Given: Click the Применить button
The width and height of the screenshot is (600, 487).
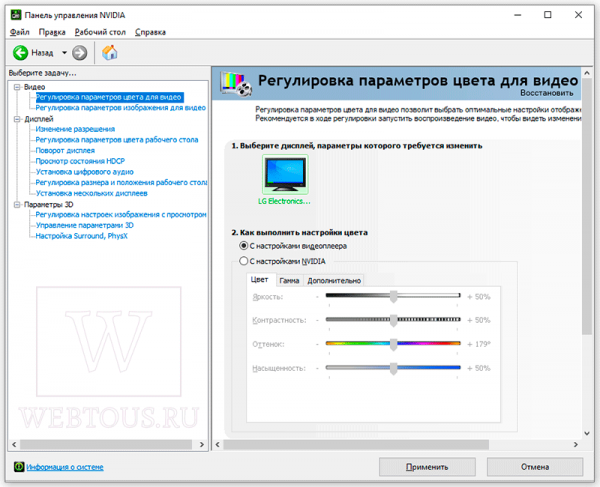Looking at the screenshot, I should coord(427,467).
